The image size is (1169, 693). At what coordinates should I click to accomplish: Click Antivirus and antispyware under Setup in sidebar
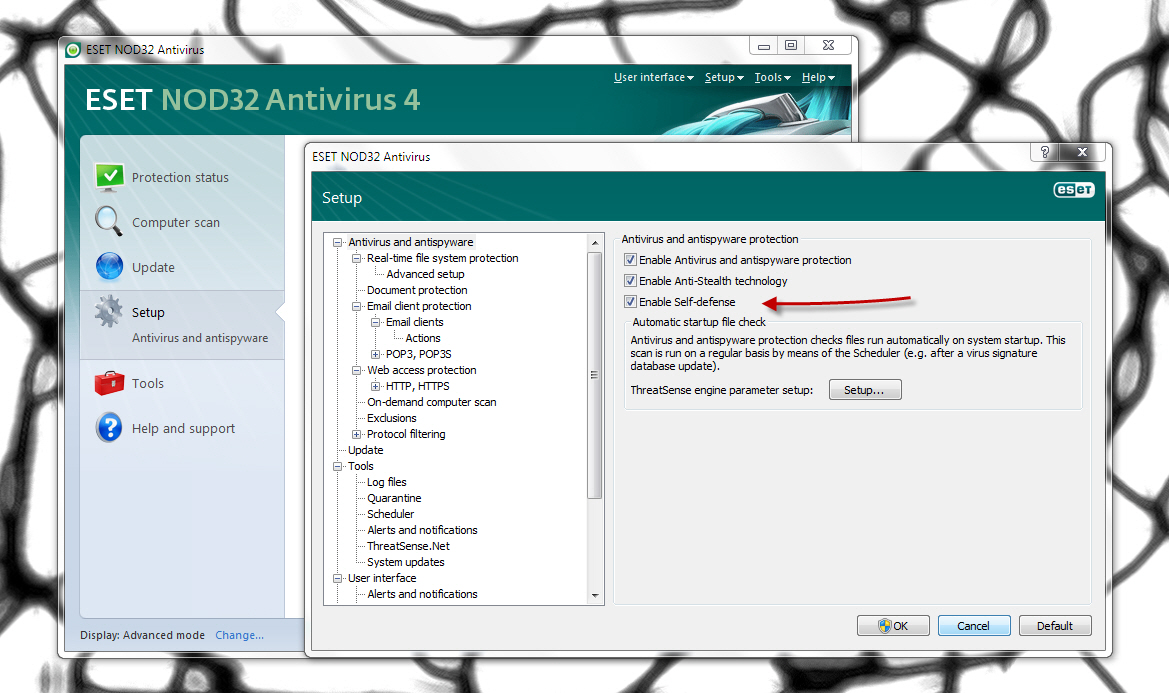click(x=200, y=338)
